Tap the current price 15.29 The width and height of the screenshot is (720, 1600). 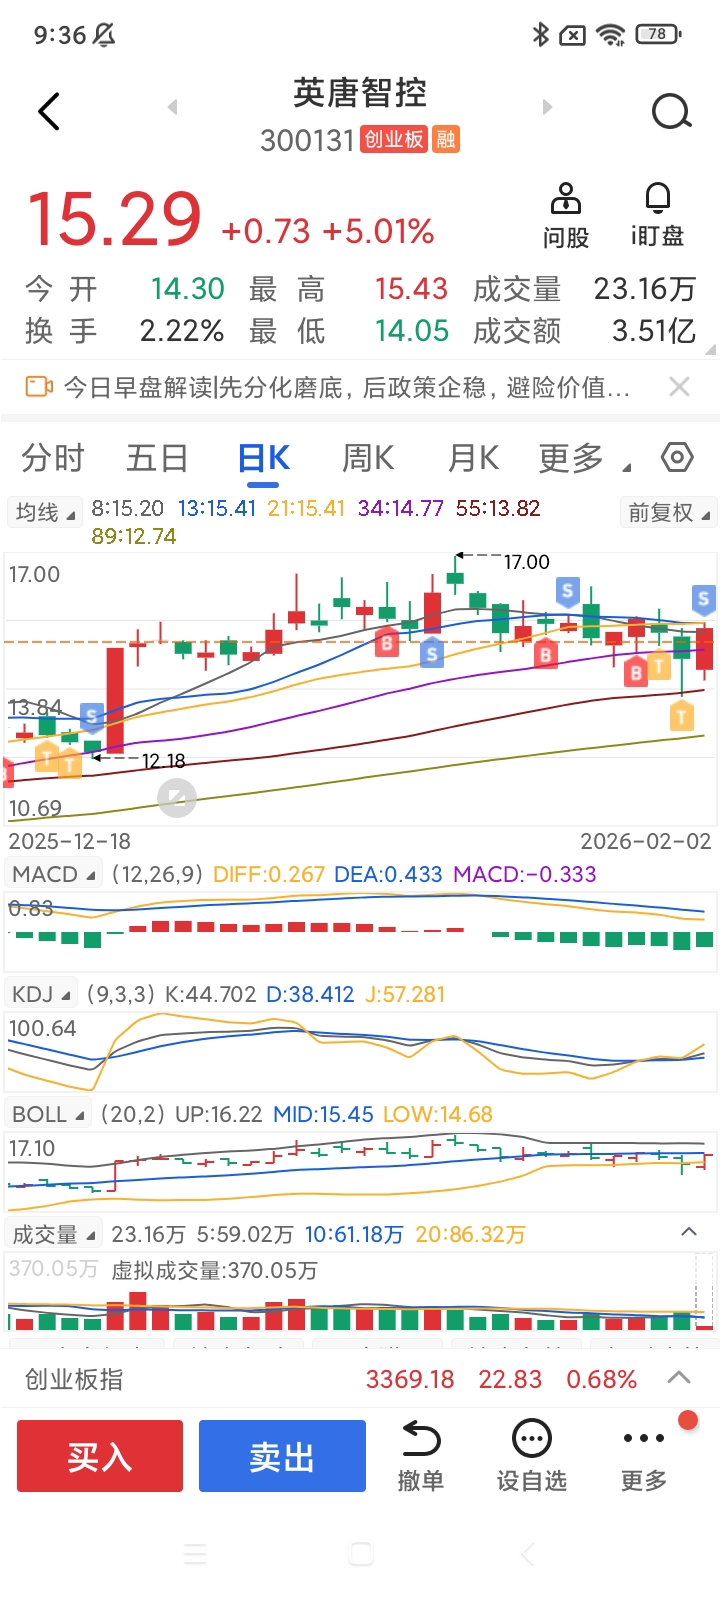pyautogui.click(x=114, y=219)
